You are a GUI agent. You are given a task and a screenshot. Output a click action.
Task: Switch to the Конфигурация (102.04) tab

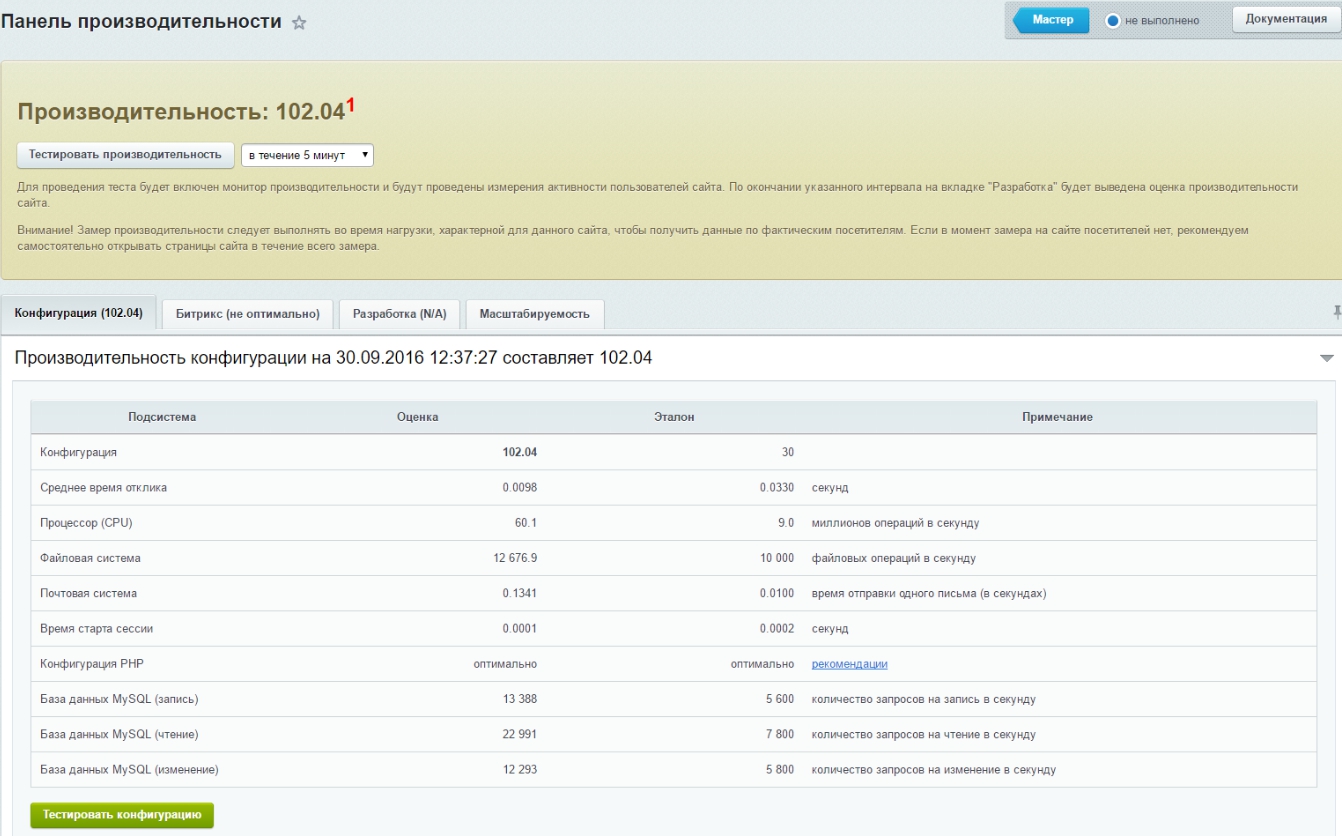[79, 313]
